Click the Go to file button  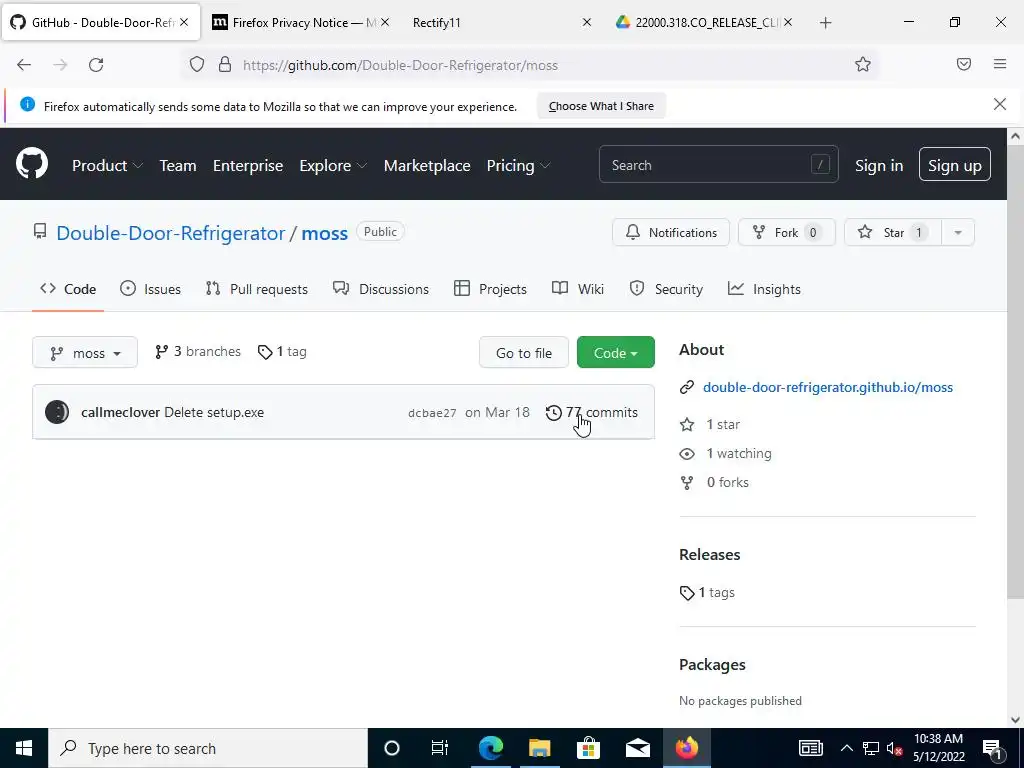click(524, 353)
